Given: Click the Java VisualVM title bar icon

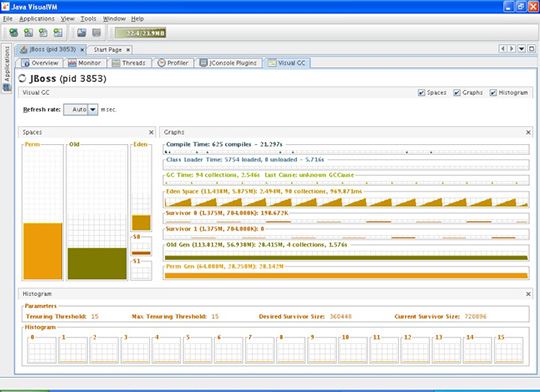Looking at the screenshot, I should click(5, 7).
